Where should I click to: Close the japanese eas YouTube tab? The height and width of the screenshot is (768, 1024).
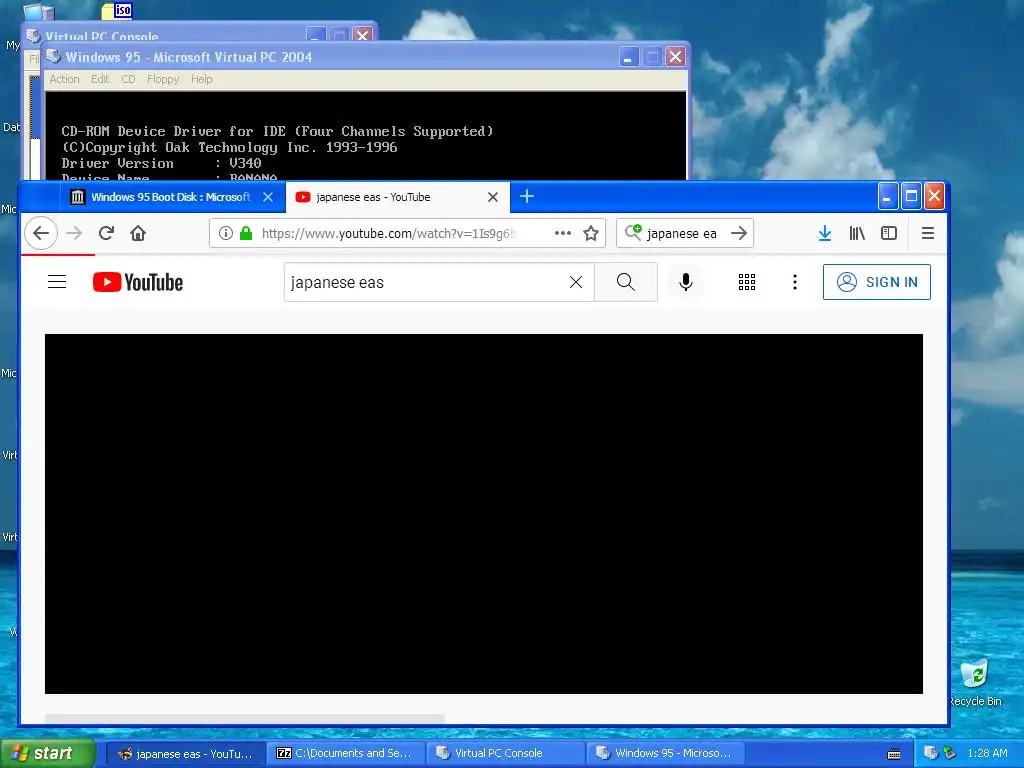tap(493, 197)
